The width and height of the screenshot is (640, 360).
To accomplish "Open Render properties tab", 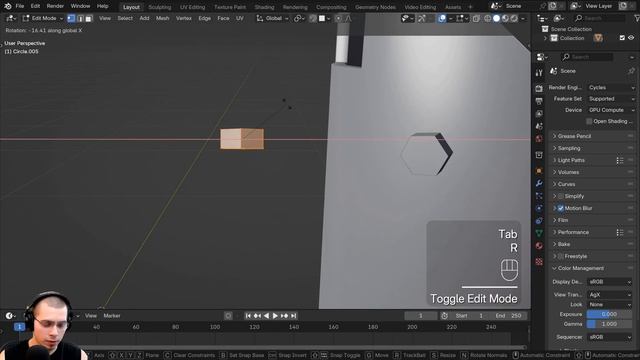I will [x=539, y=88].
